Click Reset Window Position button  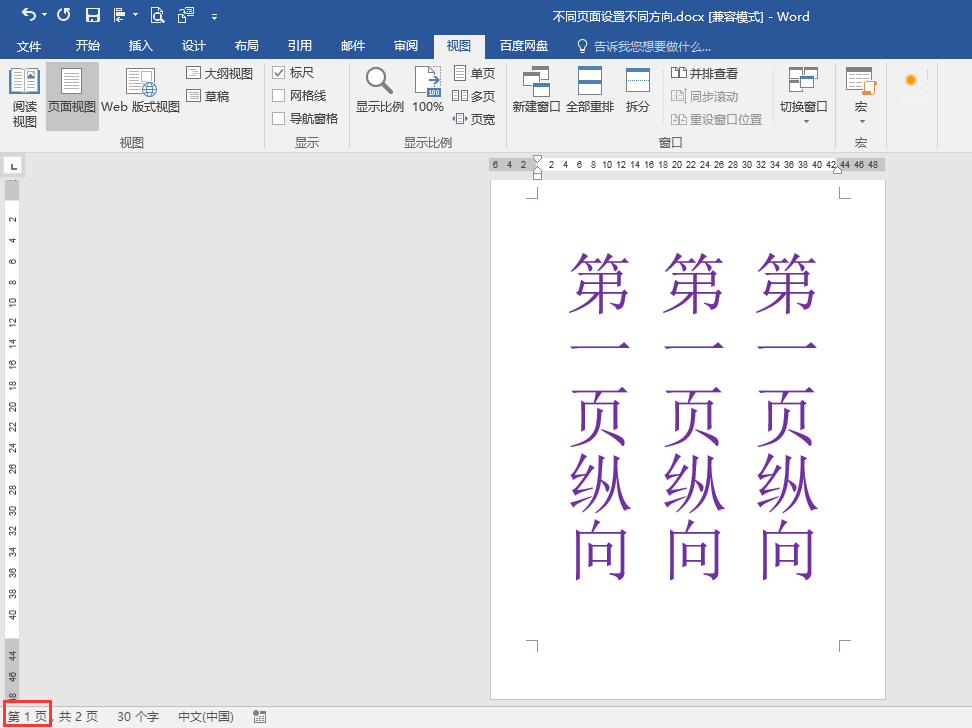[717, 119]
